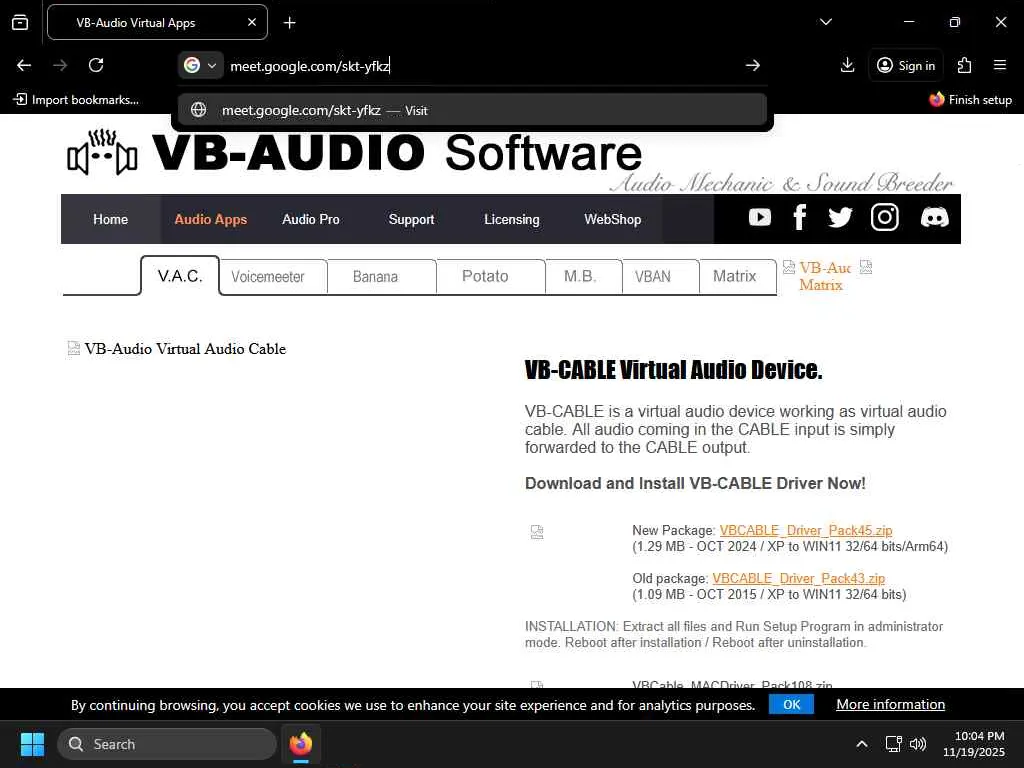Open the search engine selector dropdown
Screen dimensions: 1024x768
coord(200,65)
